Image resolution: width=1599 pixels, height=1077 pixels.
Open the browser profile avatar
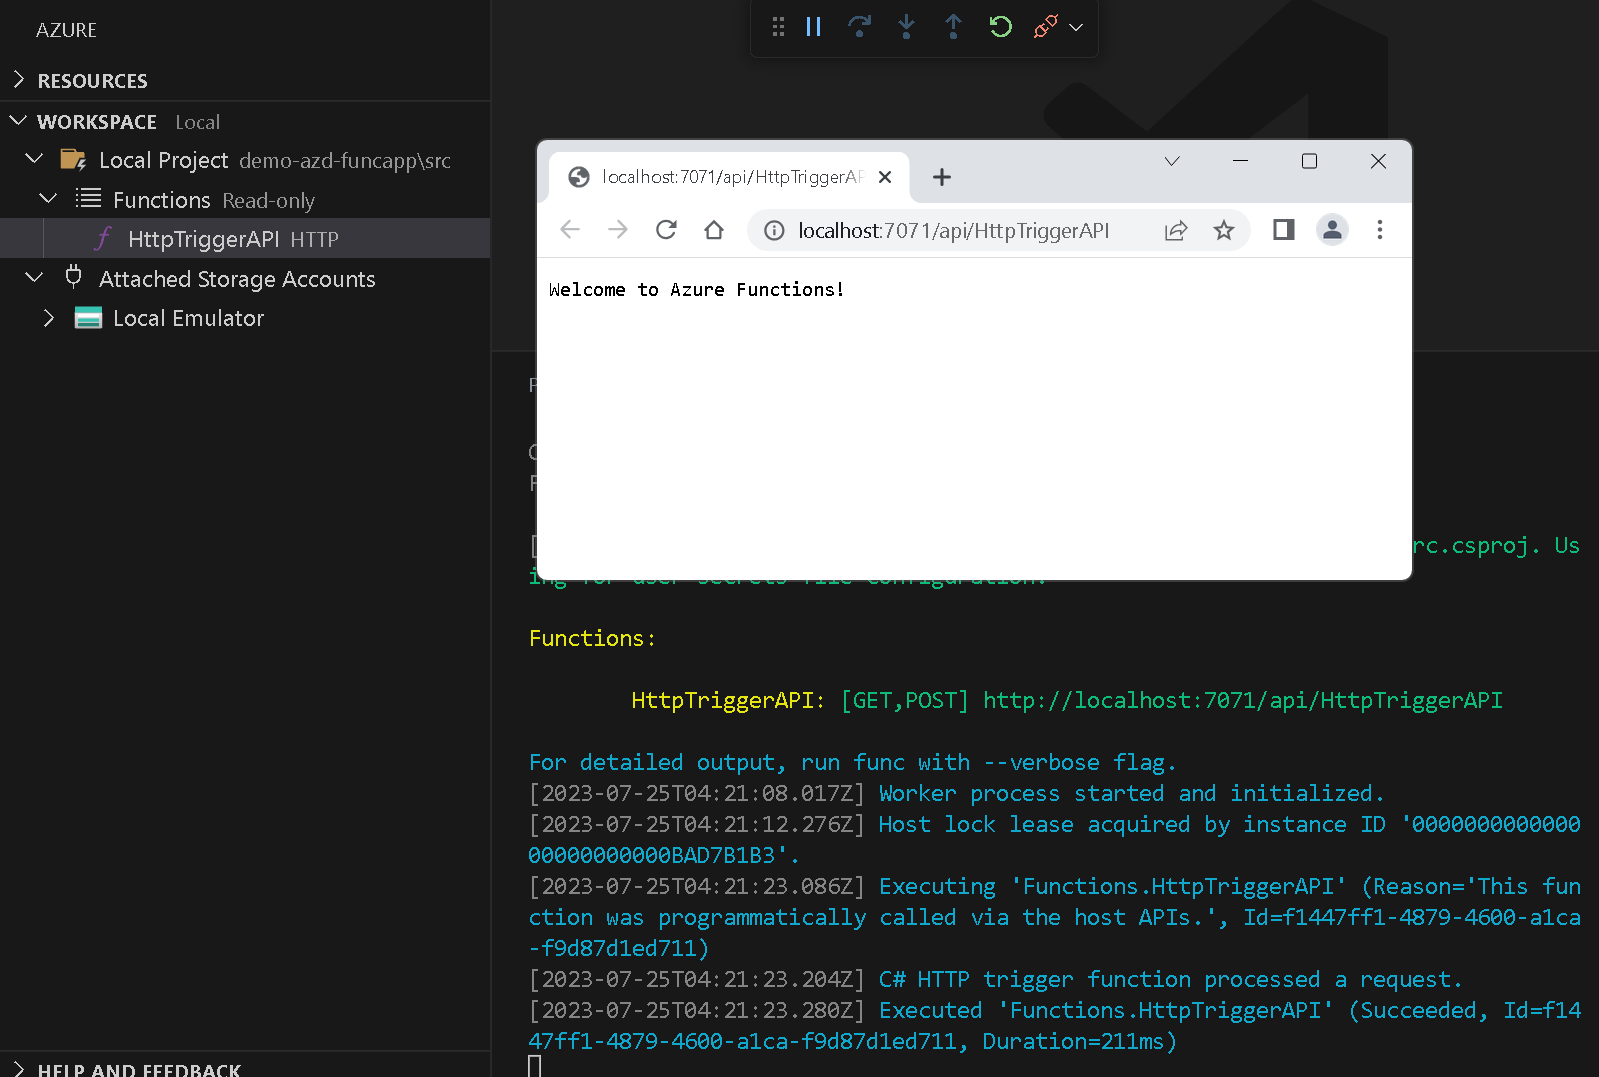[x=1332, y=230]
